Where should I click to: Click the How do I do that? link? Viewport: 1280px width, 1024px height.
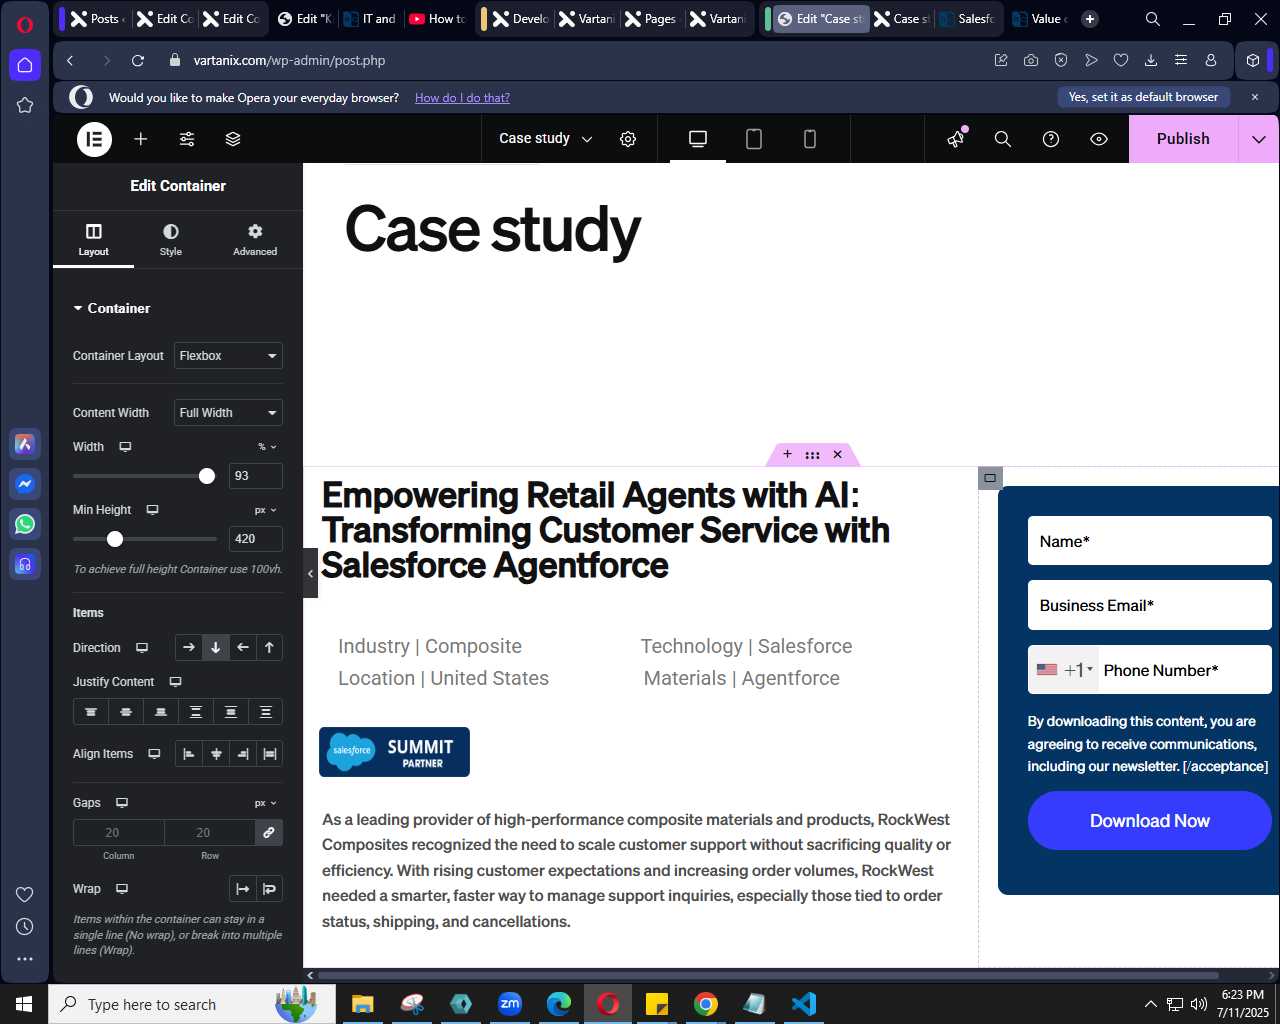(x=462, y=98)
